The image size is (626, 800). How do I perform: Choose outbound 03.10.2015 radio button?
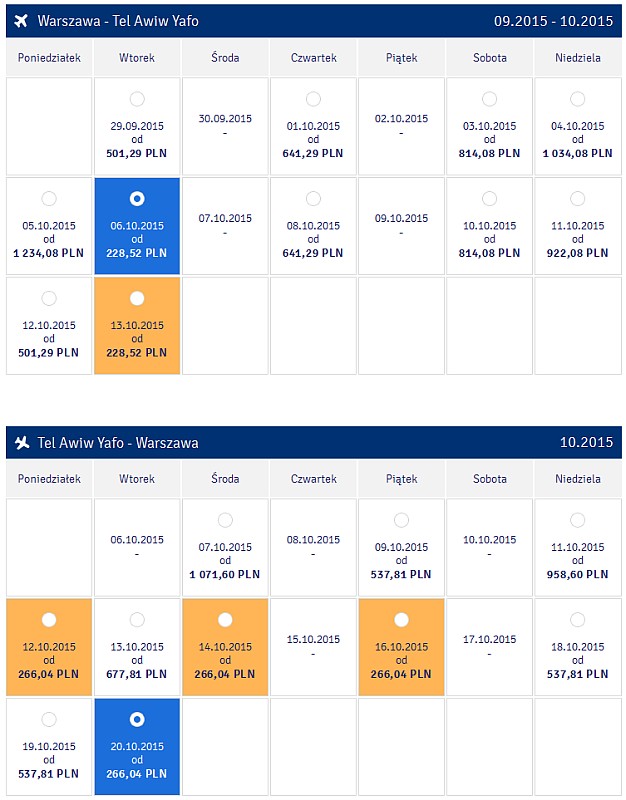tap(489, 99)
